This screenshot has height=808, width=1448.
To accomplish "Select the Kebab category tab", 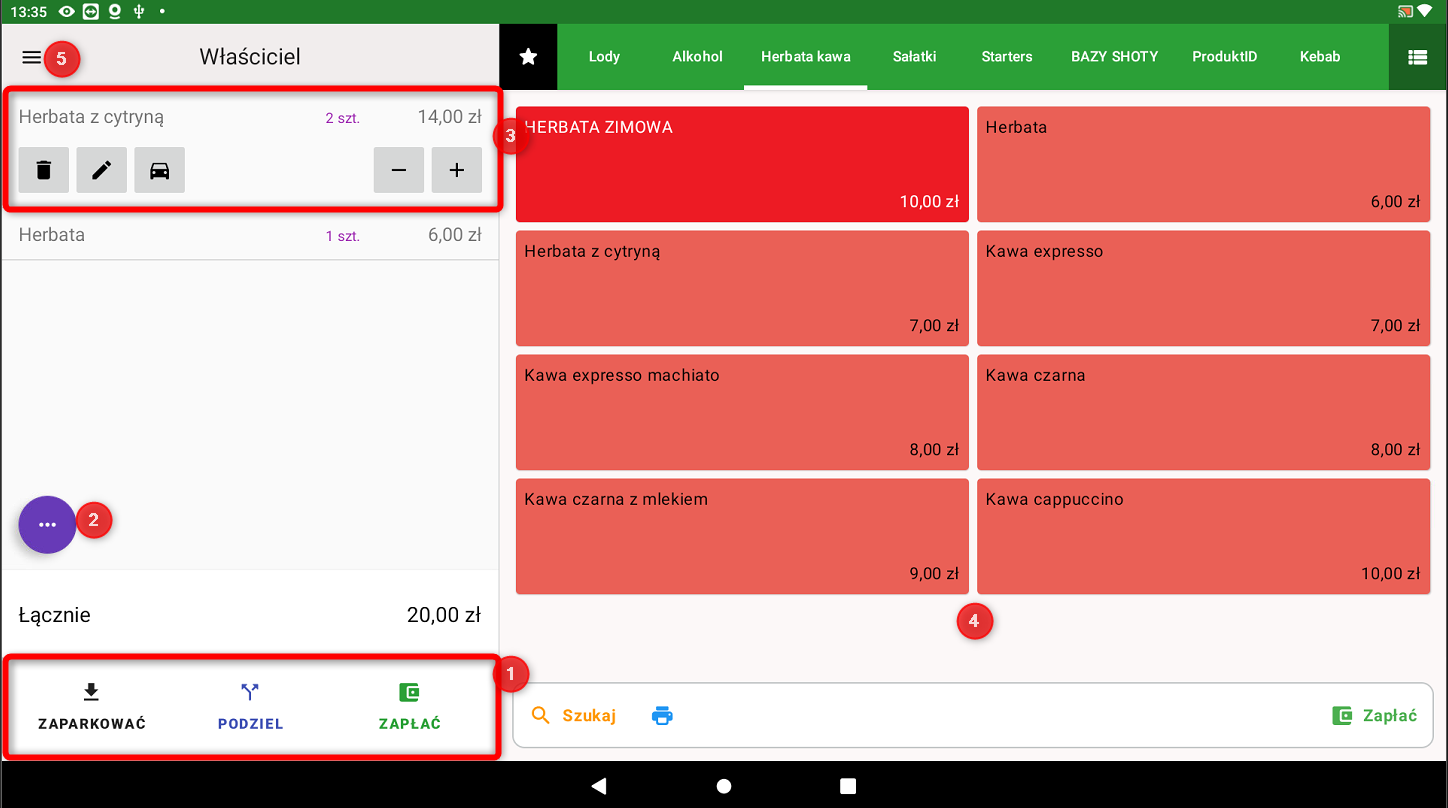I will 1319,57.
